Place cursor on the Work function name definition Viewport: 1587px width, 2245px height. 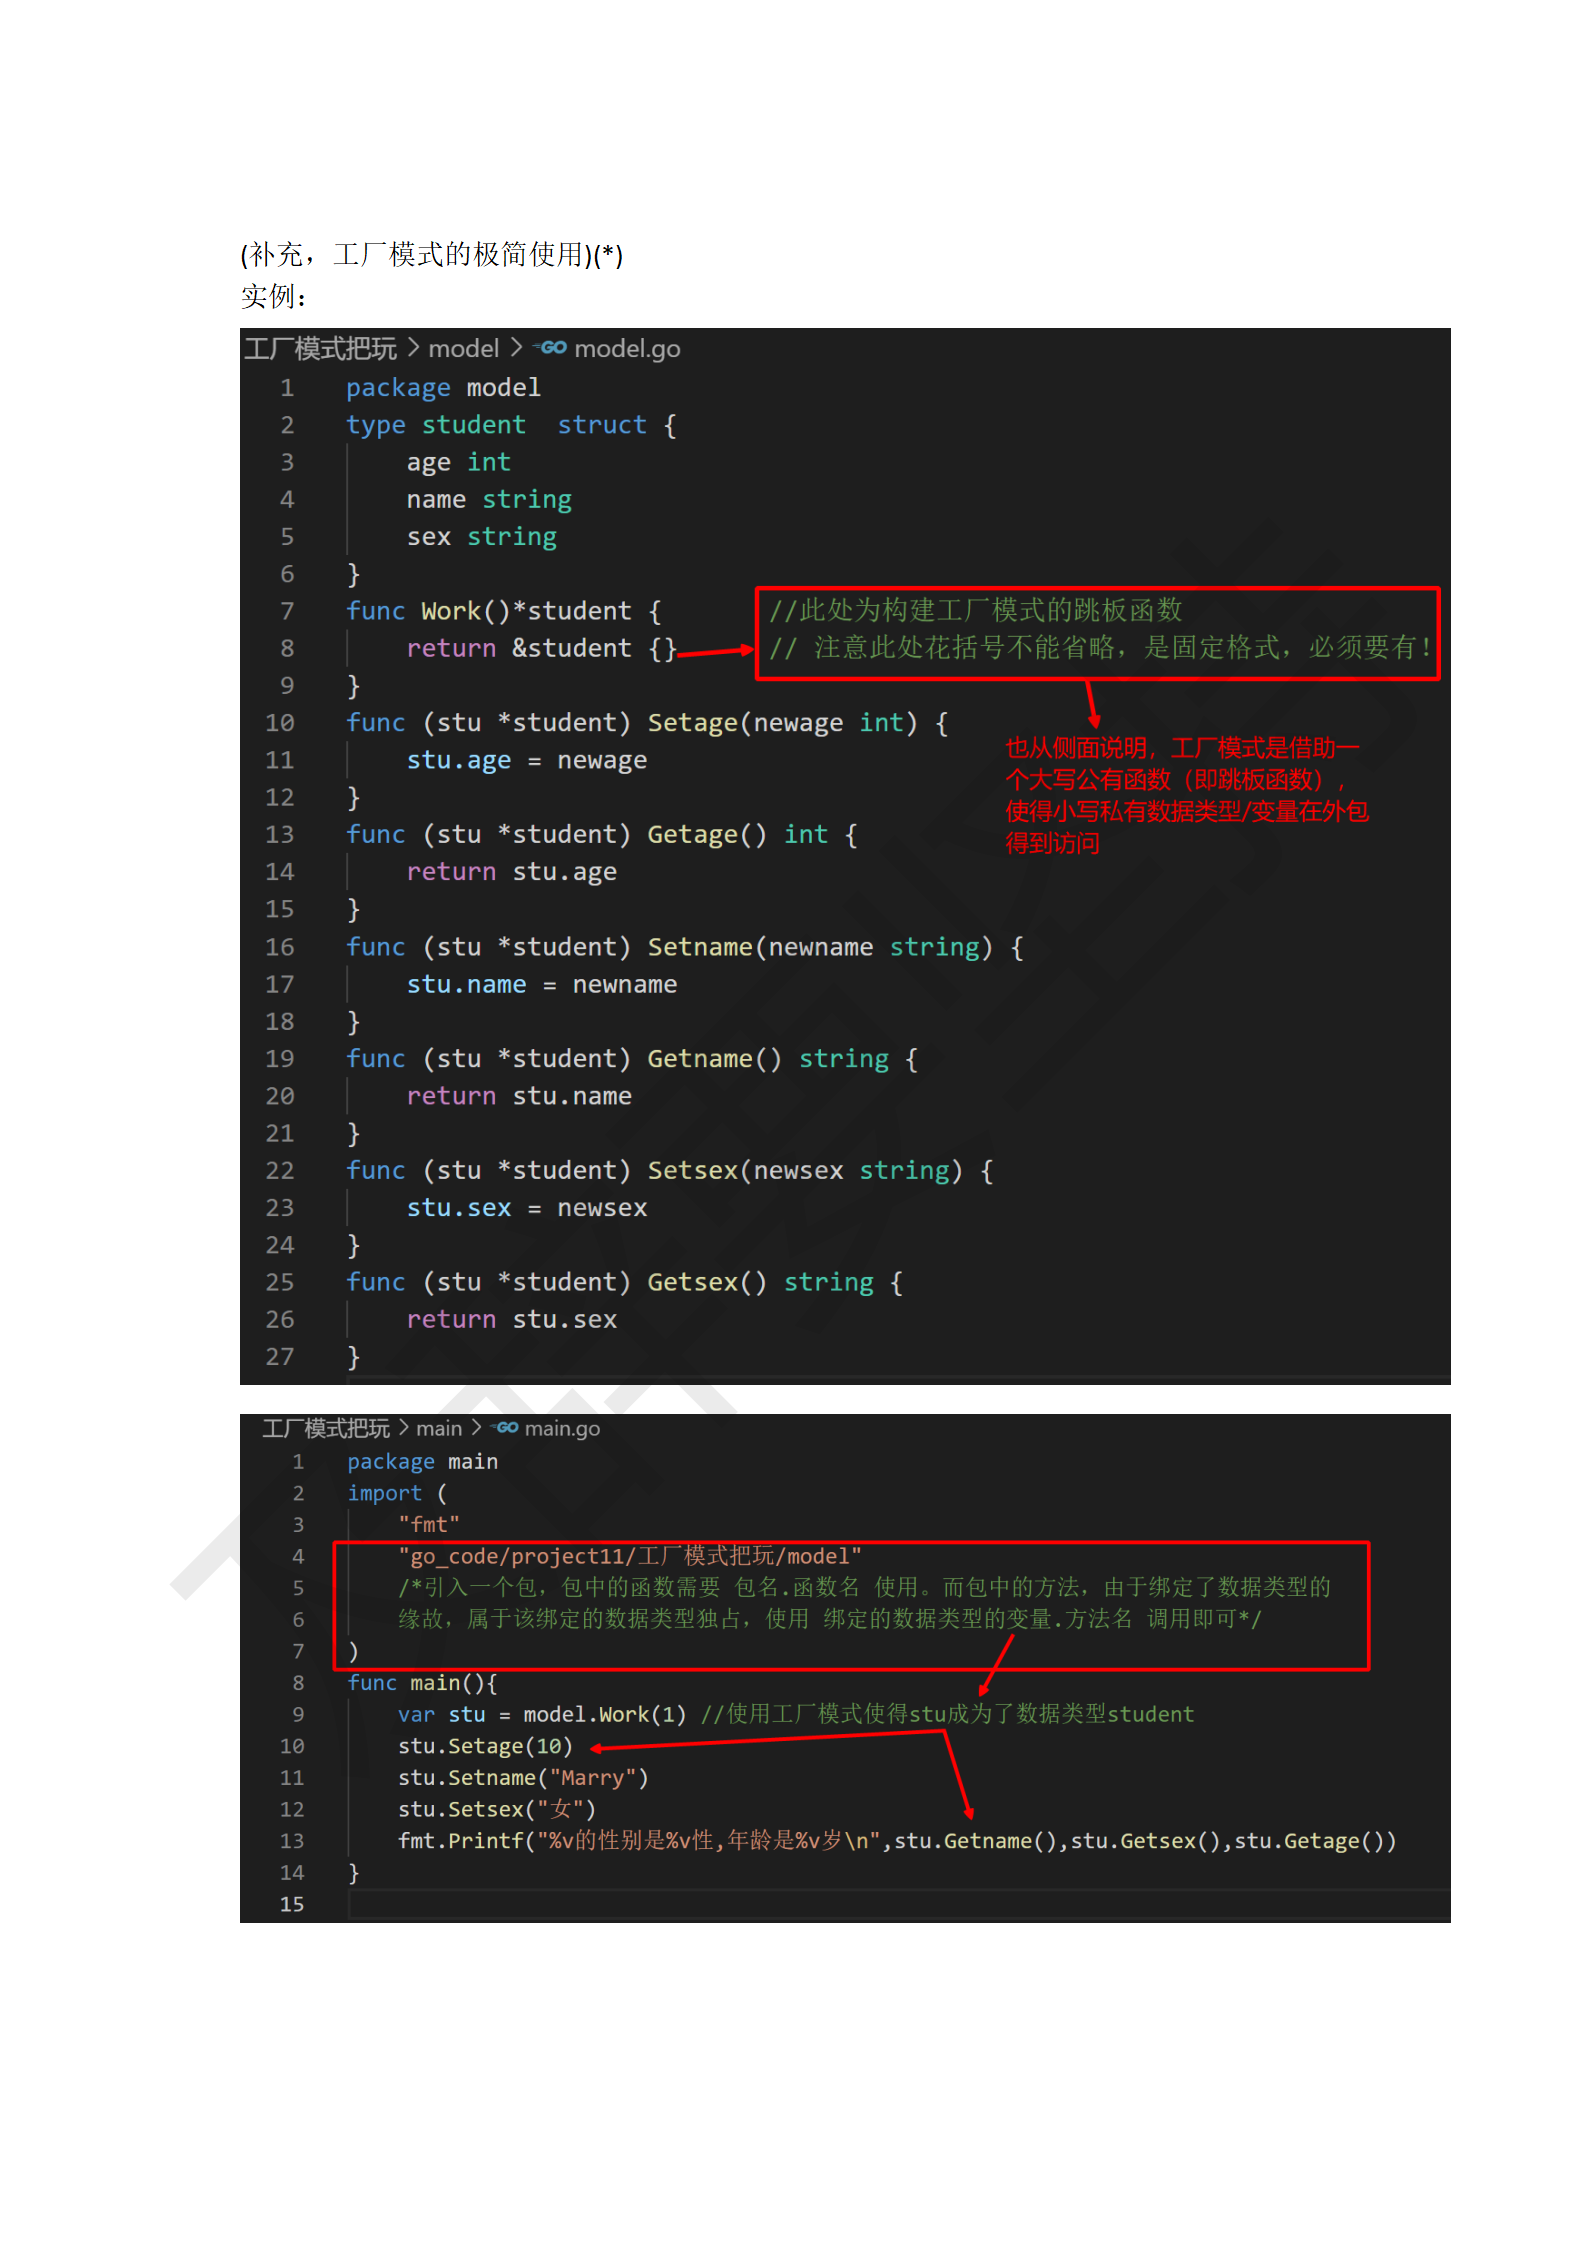point(450,611)
